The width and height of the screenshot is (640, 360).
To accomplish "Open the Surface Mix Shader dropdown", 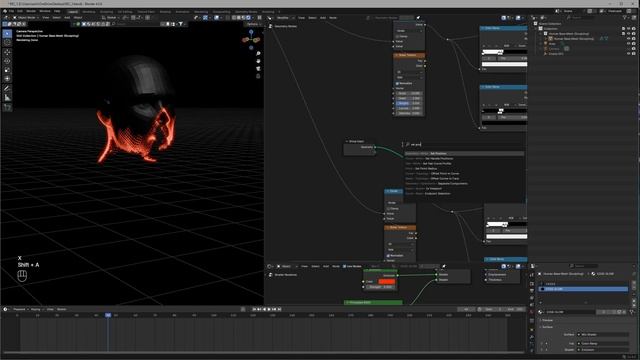I will [x=602, y=335].
